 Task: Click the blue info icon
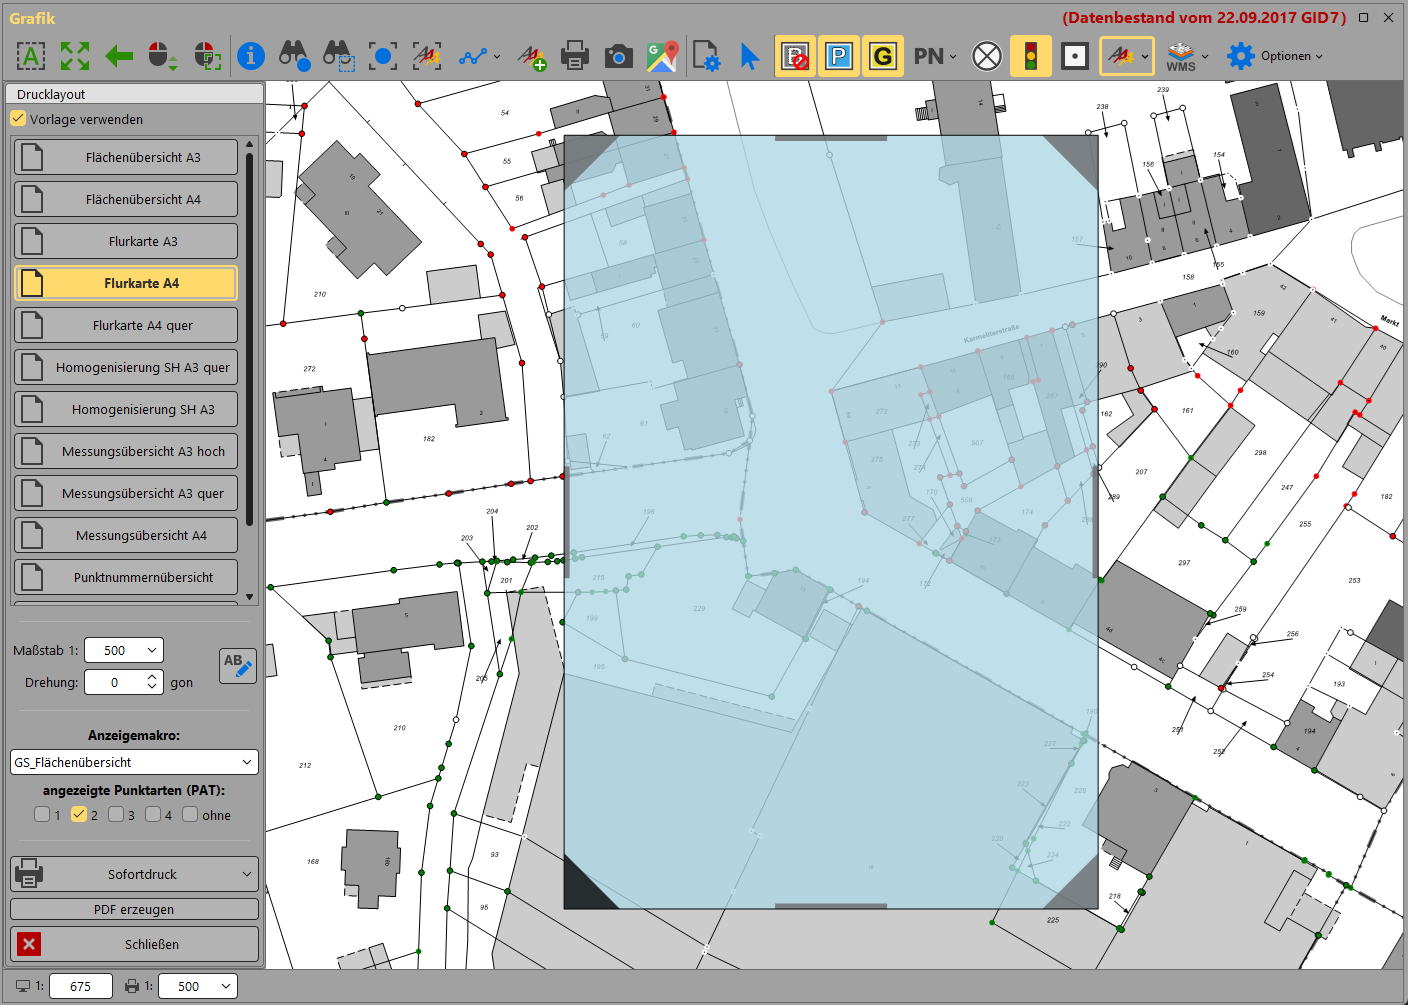pos(251,56)
